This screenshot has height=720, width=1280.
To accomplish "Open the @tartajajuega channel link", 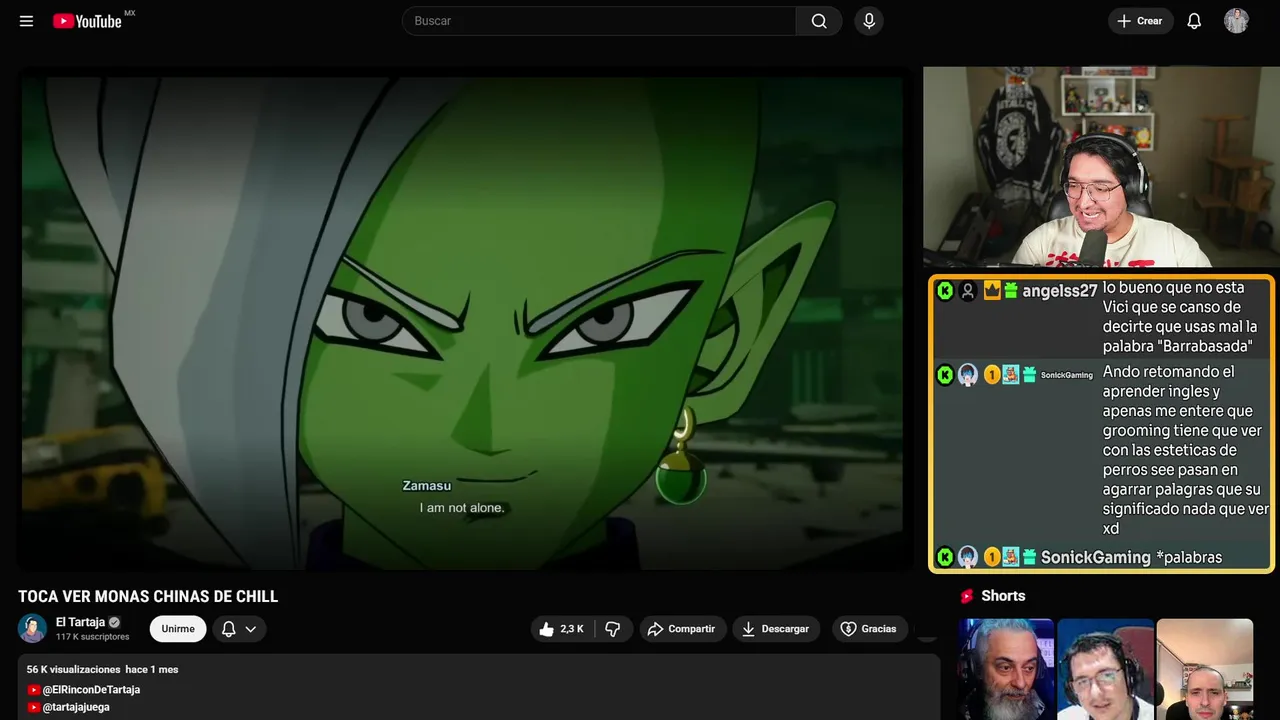I will (76, 707).
